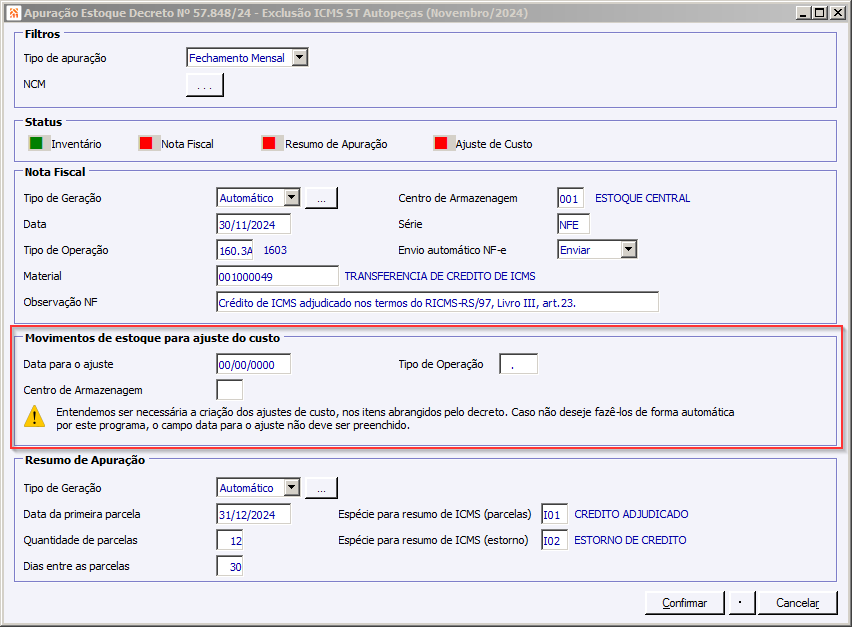The width and height of the screenshot is (852, 627).
Task: Click ellipsis button beside Nota Fiscal Tipo de Geração
Action: [x=321, y=198]
